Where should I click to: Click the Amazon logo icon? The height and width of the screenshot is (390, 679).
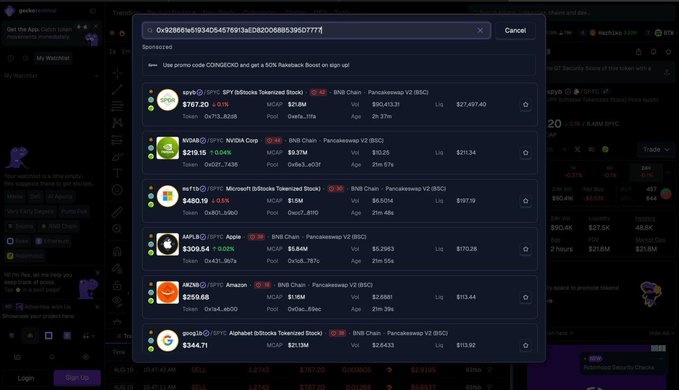168,293
